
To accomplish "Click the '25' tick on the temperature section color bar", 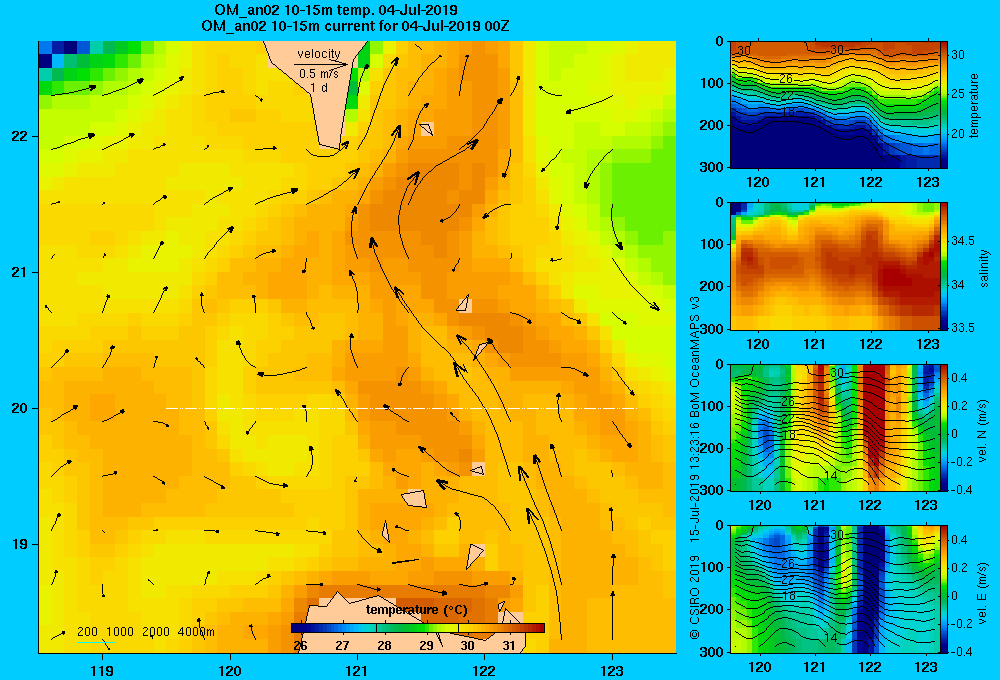I will 958,94.
